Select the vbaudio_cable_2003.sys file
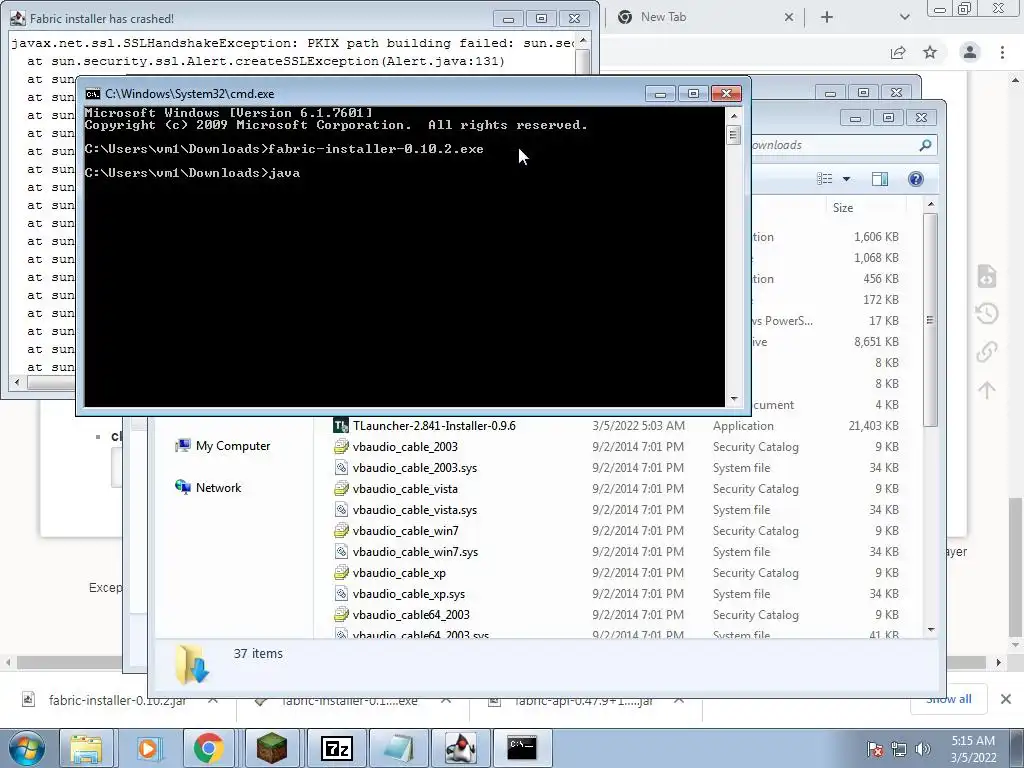 pyautogui.click(x=415, y=468)
